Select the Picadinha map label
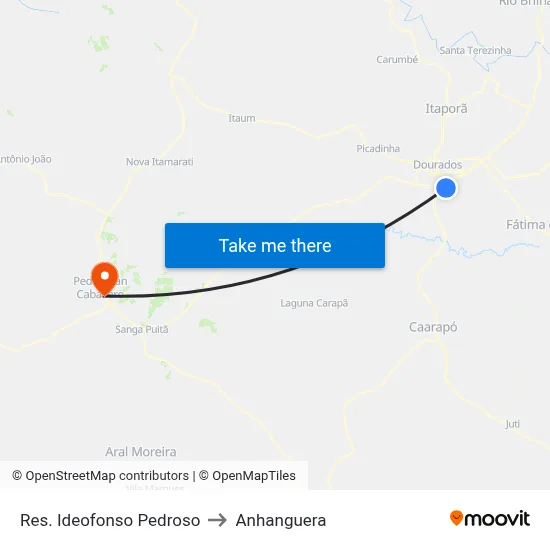550x550 pixels. coord(378,149)
